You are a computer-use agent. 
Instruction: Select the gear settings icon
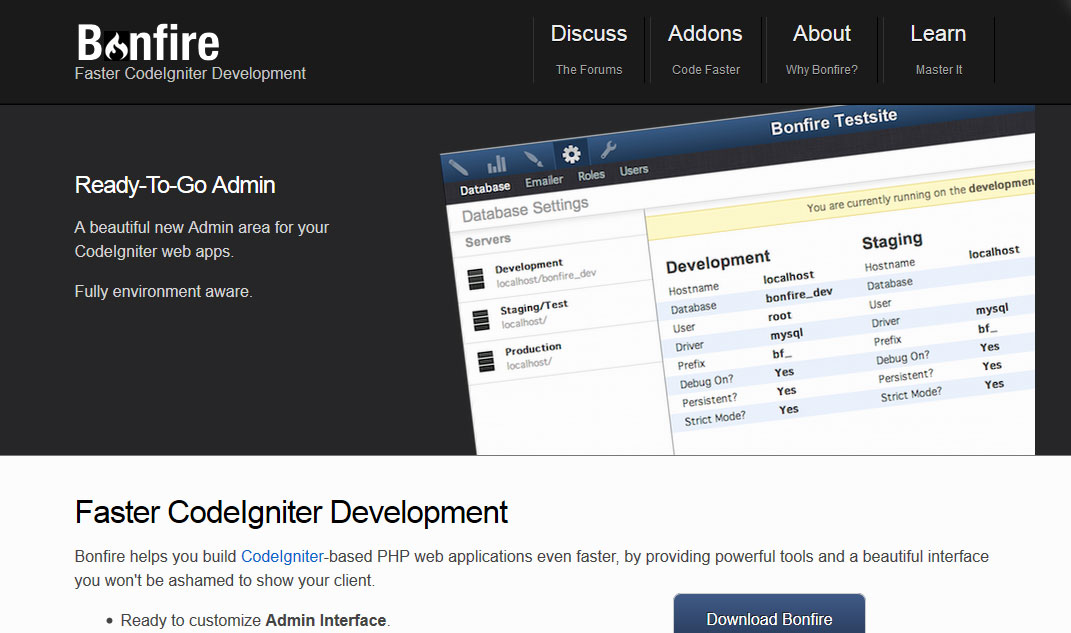[571, 154]
